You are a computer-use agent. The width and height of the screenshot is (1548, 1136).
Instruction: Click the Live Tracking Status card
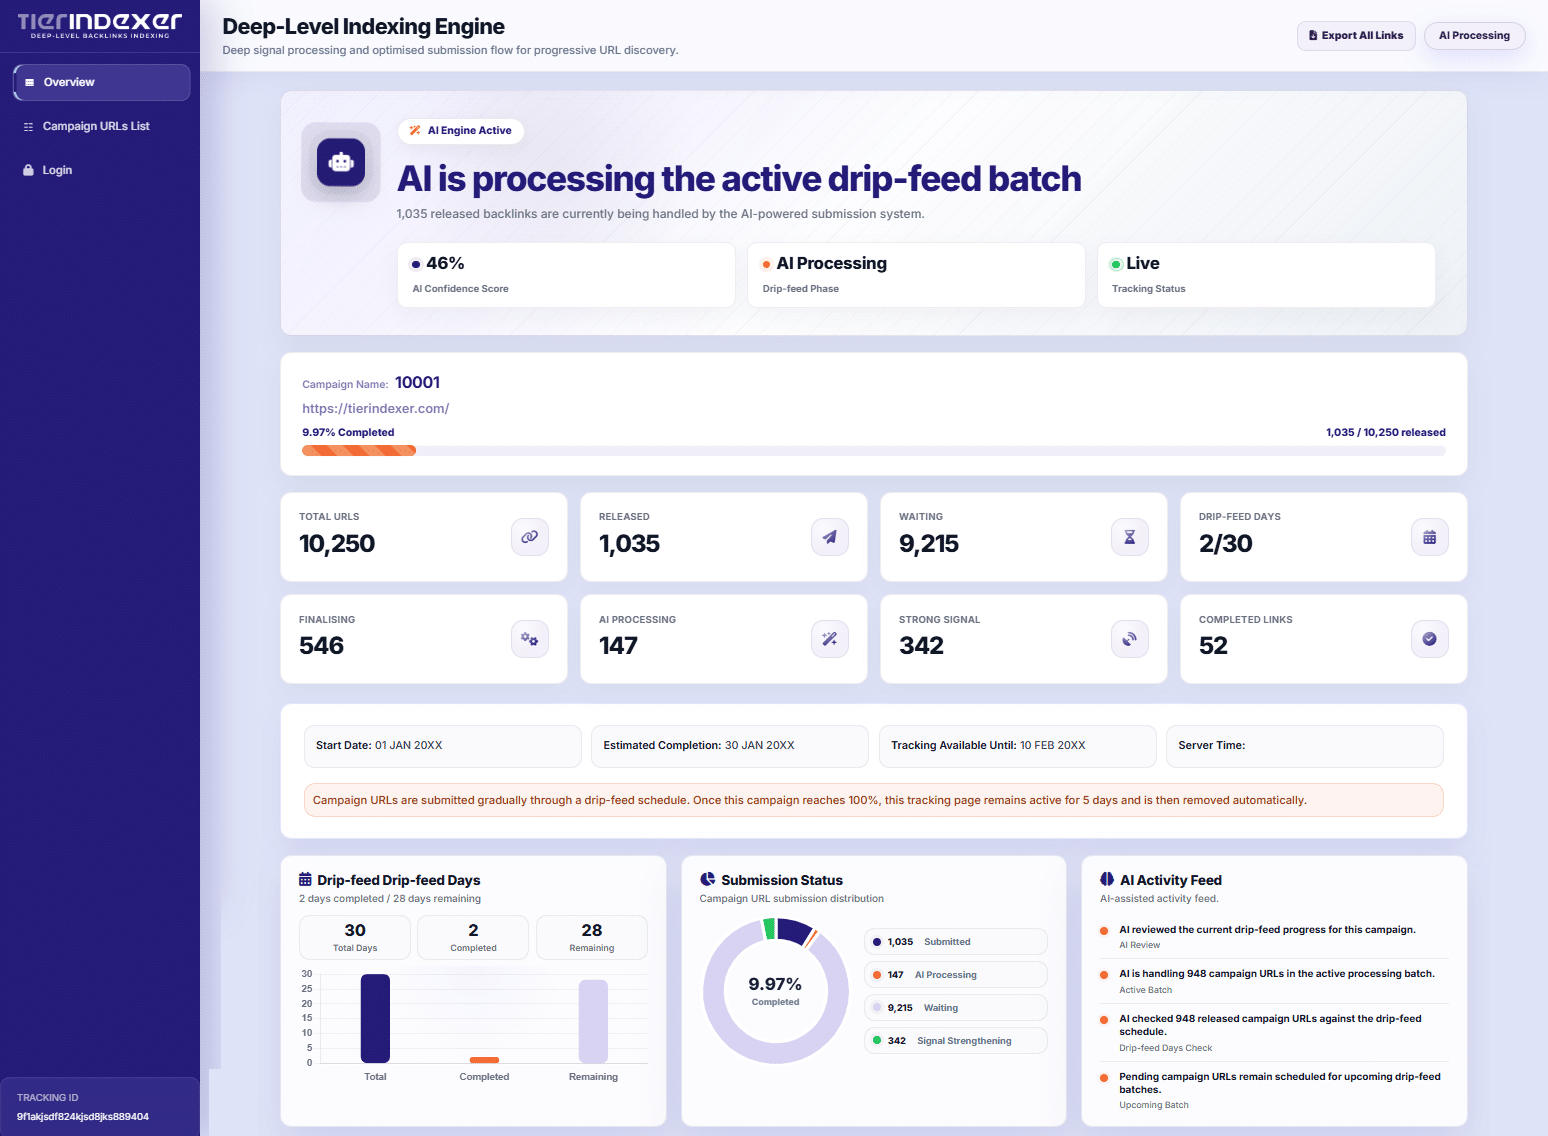coord(1266,275)
